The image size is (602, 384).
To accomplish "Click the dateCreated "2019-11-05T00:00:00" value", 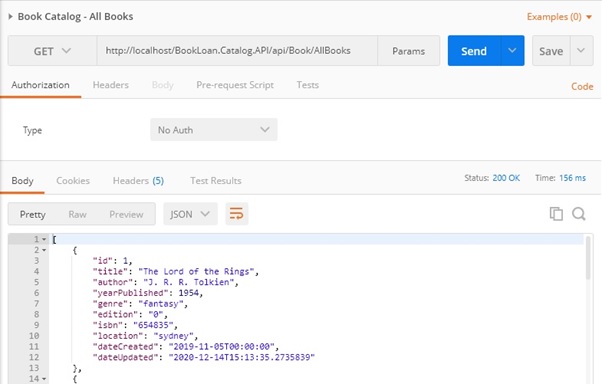I will pos(222,347).
